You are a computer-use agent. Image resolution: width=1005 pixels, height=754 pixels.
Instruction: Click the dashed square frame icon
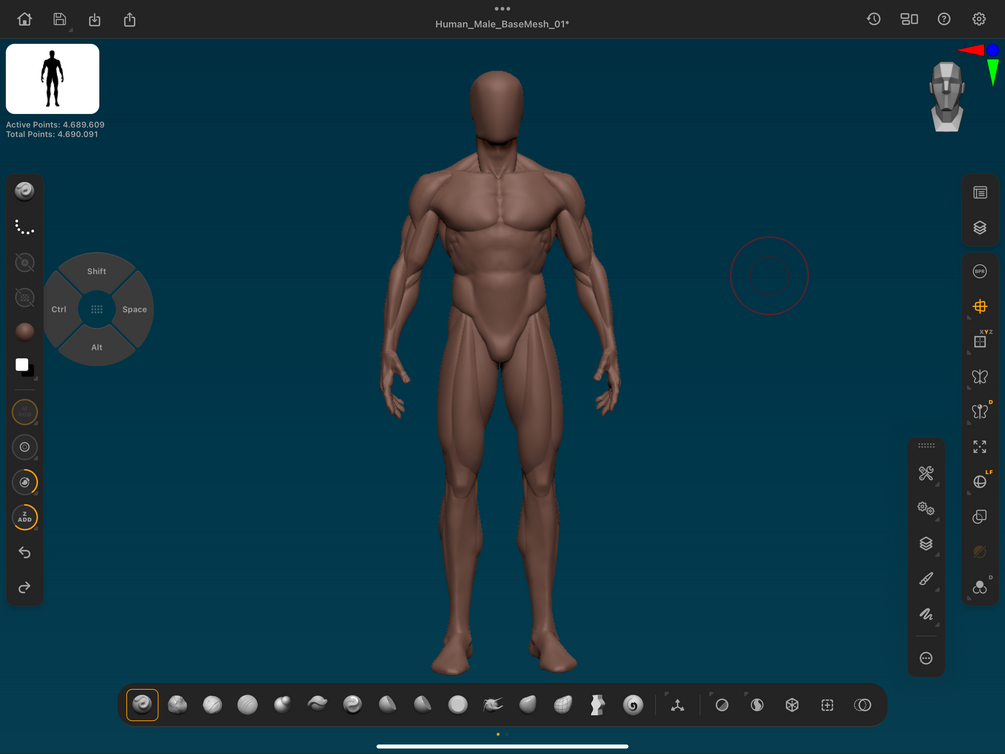(827, 705)
